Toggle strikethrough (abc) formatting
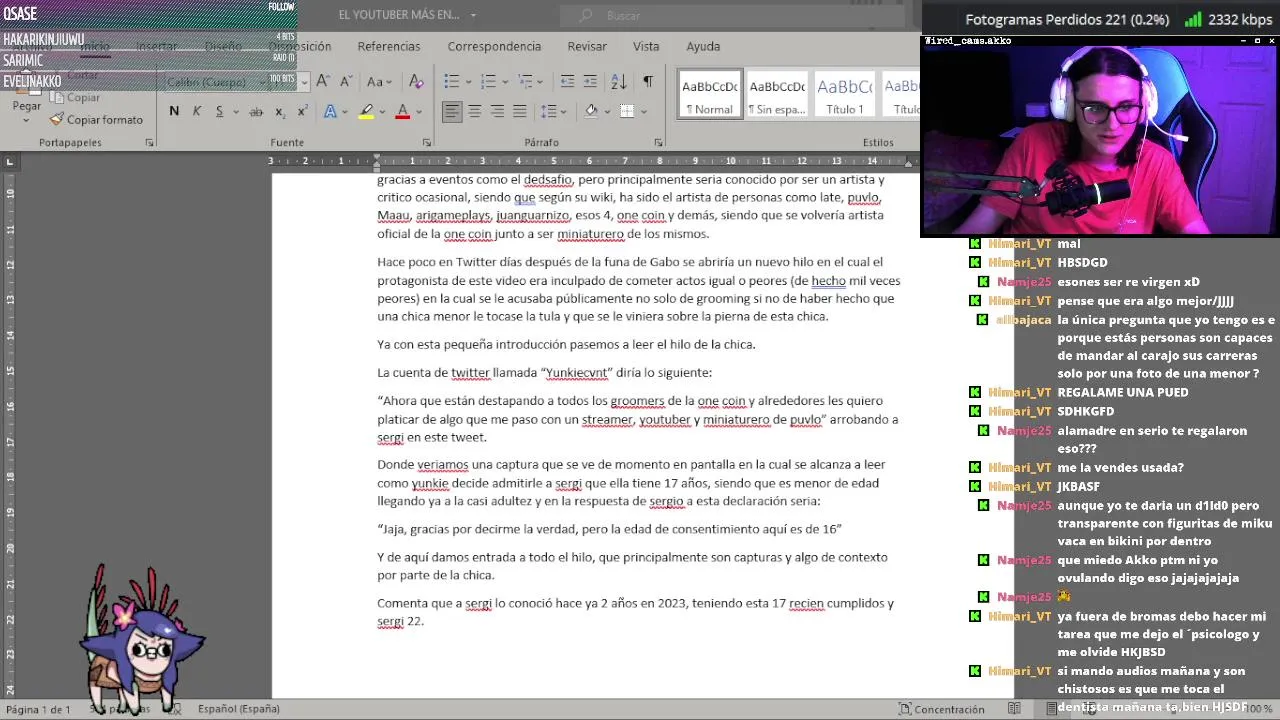1280x720 pixels. (256, 111)
